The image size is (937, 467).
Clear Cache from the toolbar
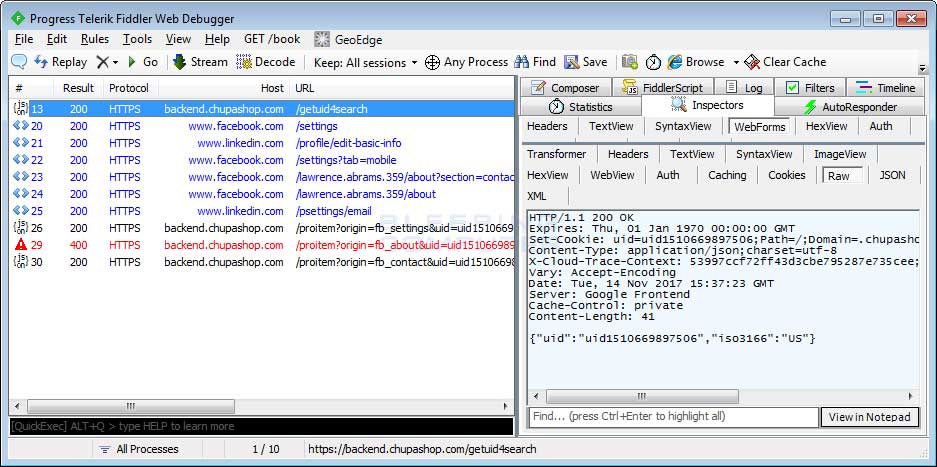[785, 62]
